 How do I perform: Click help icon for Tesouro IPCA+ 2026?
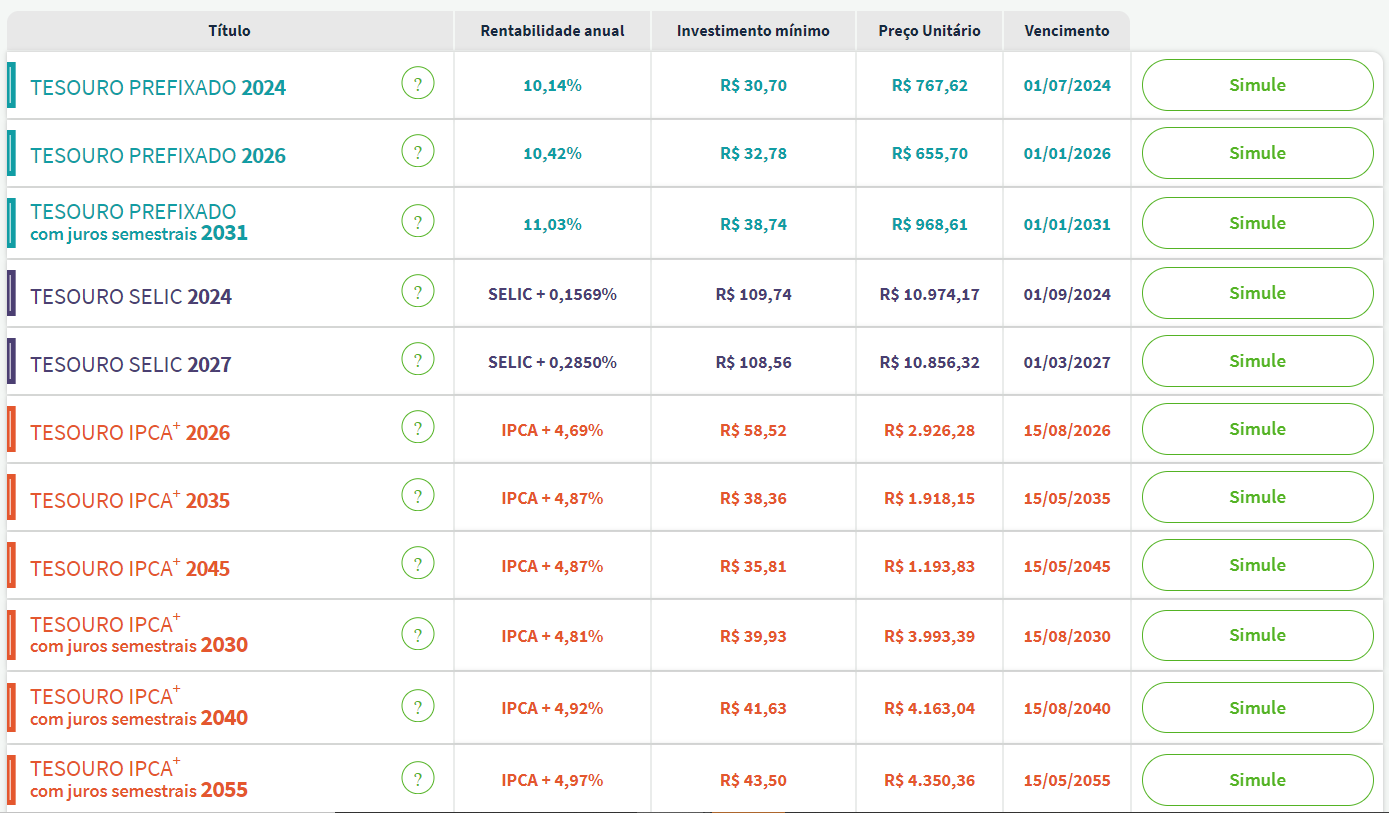pos(418,428)
